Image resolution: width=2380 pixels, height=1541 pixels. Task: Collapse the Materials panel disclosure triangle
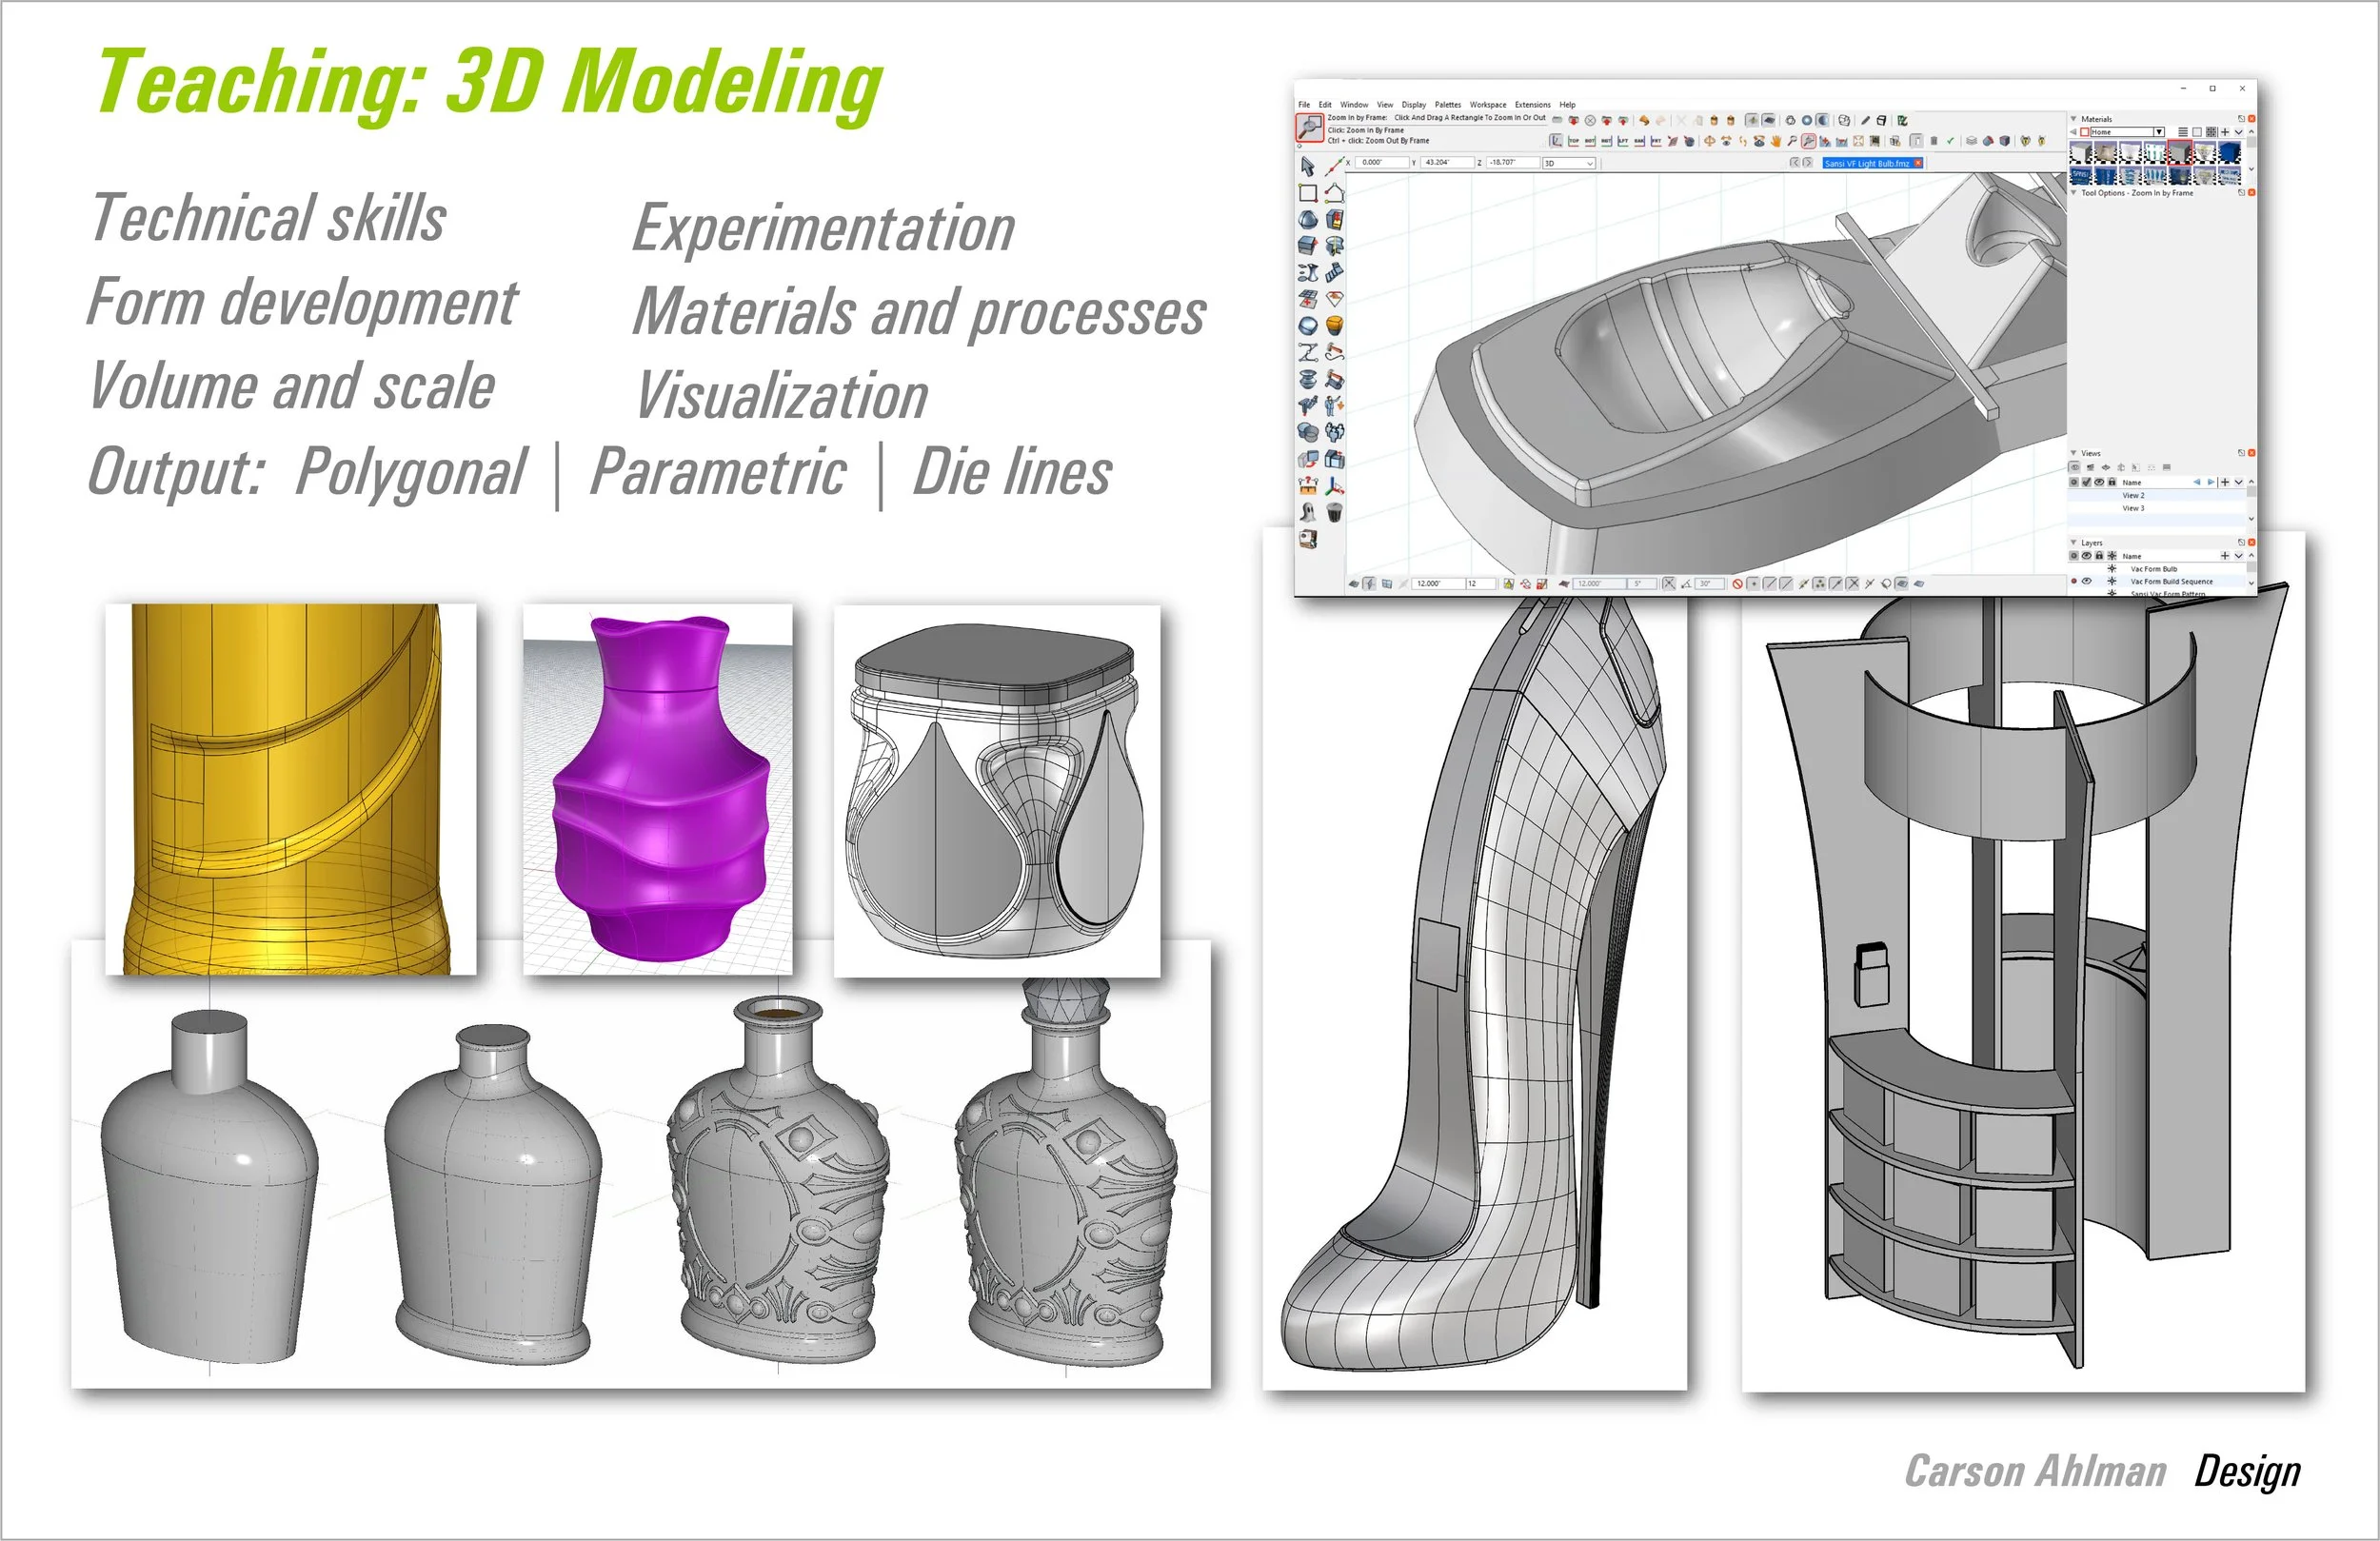[x=2074, y=119]
